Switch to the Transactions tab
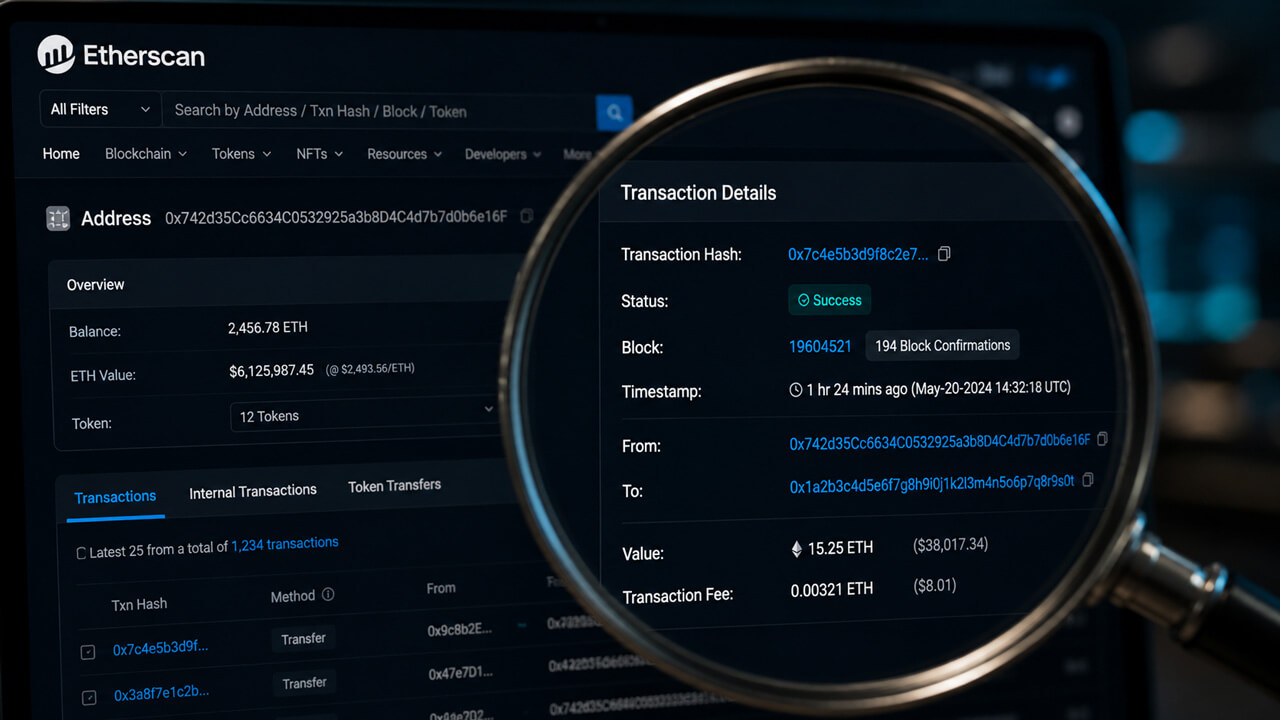The height and width of the screenshot is (720, 1280). [x=115, y=497]
